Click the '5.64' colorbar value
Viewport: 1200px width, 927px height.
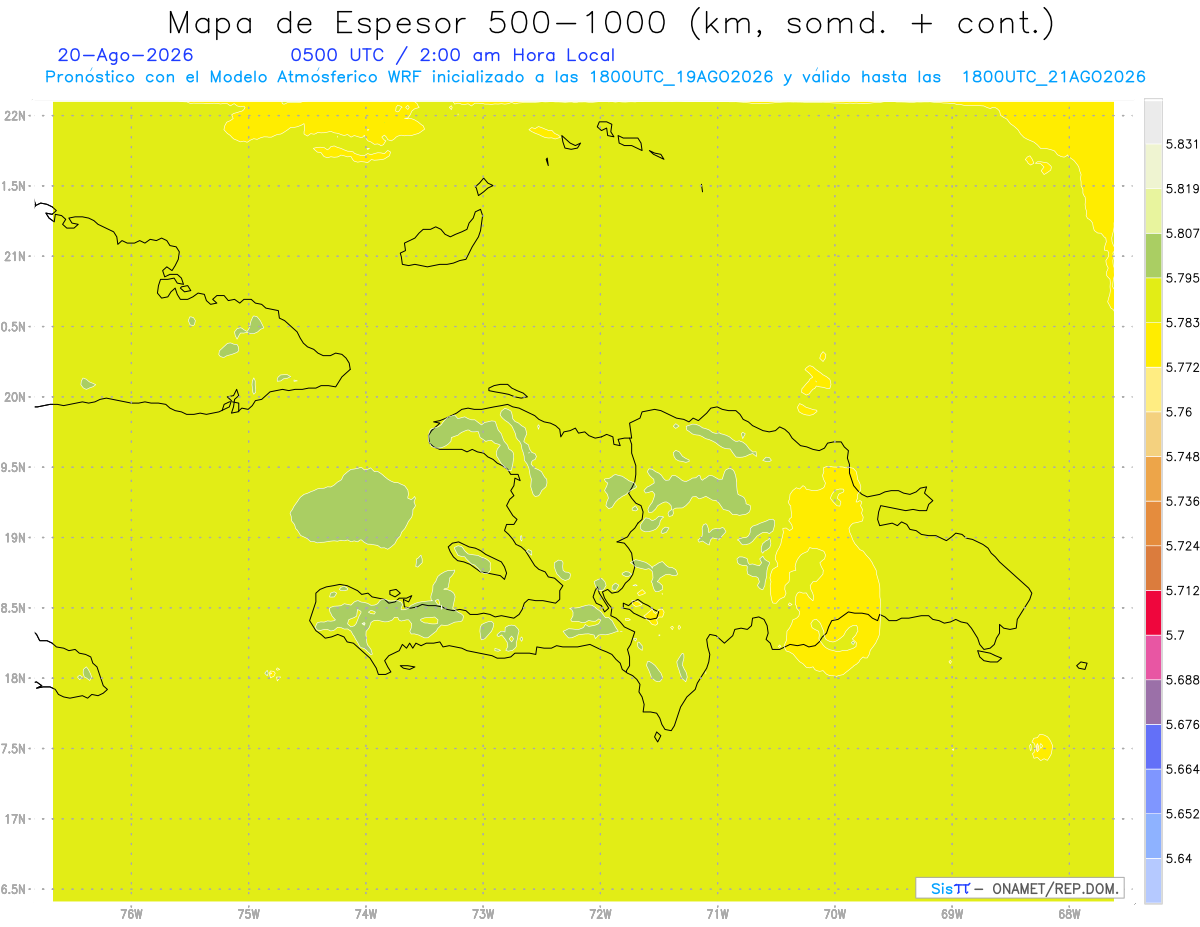[x=1179, y=859]
